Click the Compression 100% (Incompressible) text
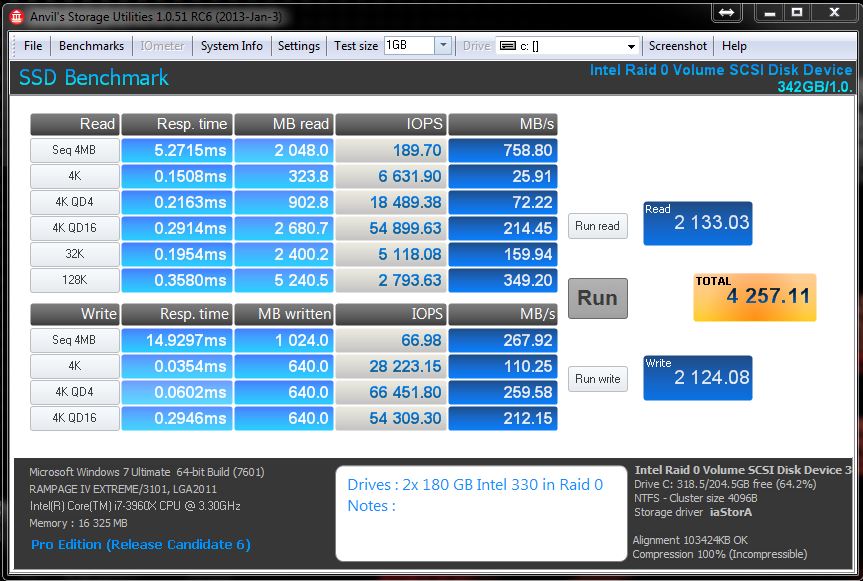 click(720, 554)
